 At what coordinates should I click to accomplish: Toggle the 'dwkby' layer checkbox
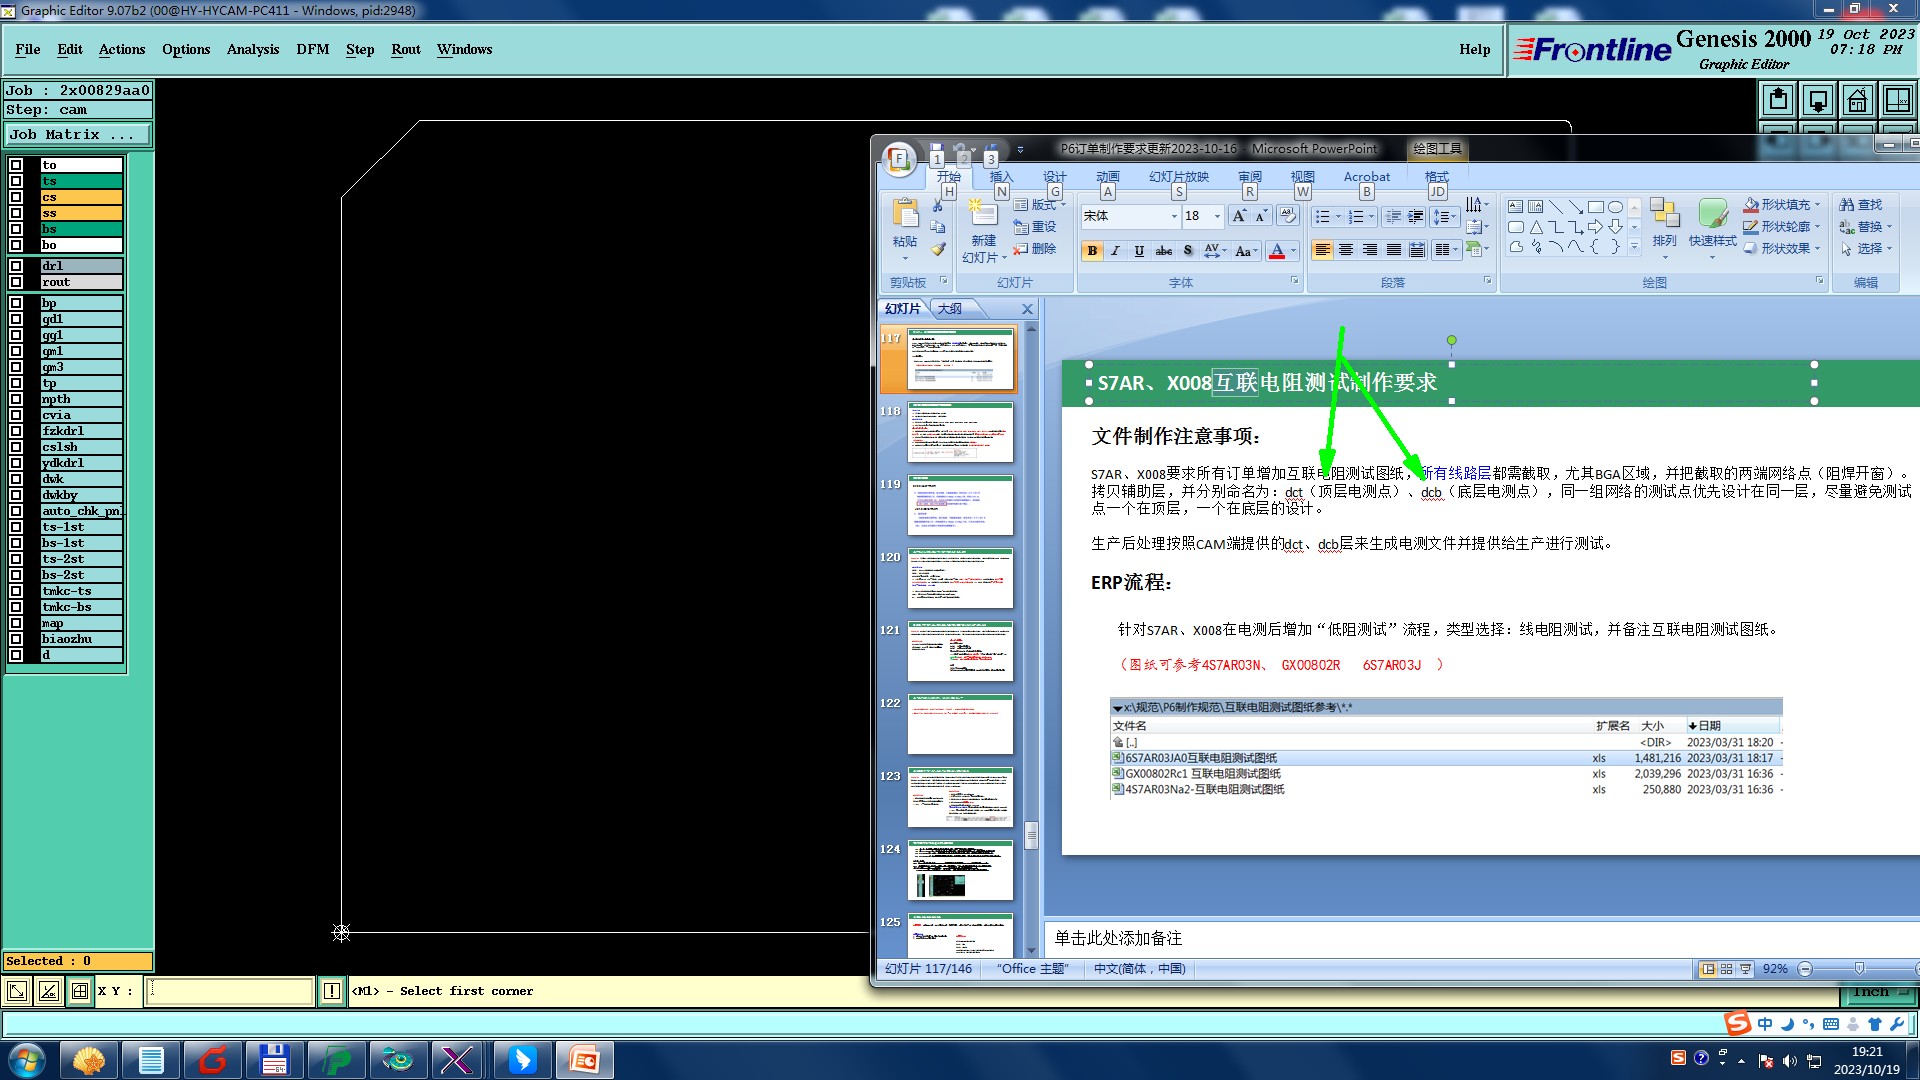(16, 495)
